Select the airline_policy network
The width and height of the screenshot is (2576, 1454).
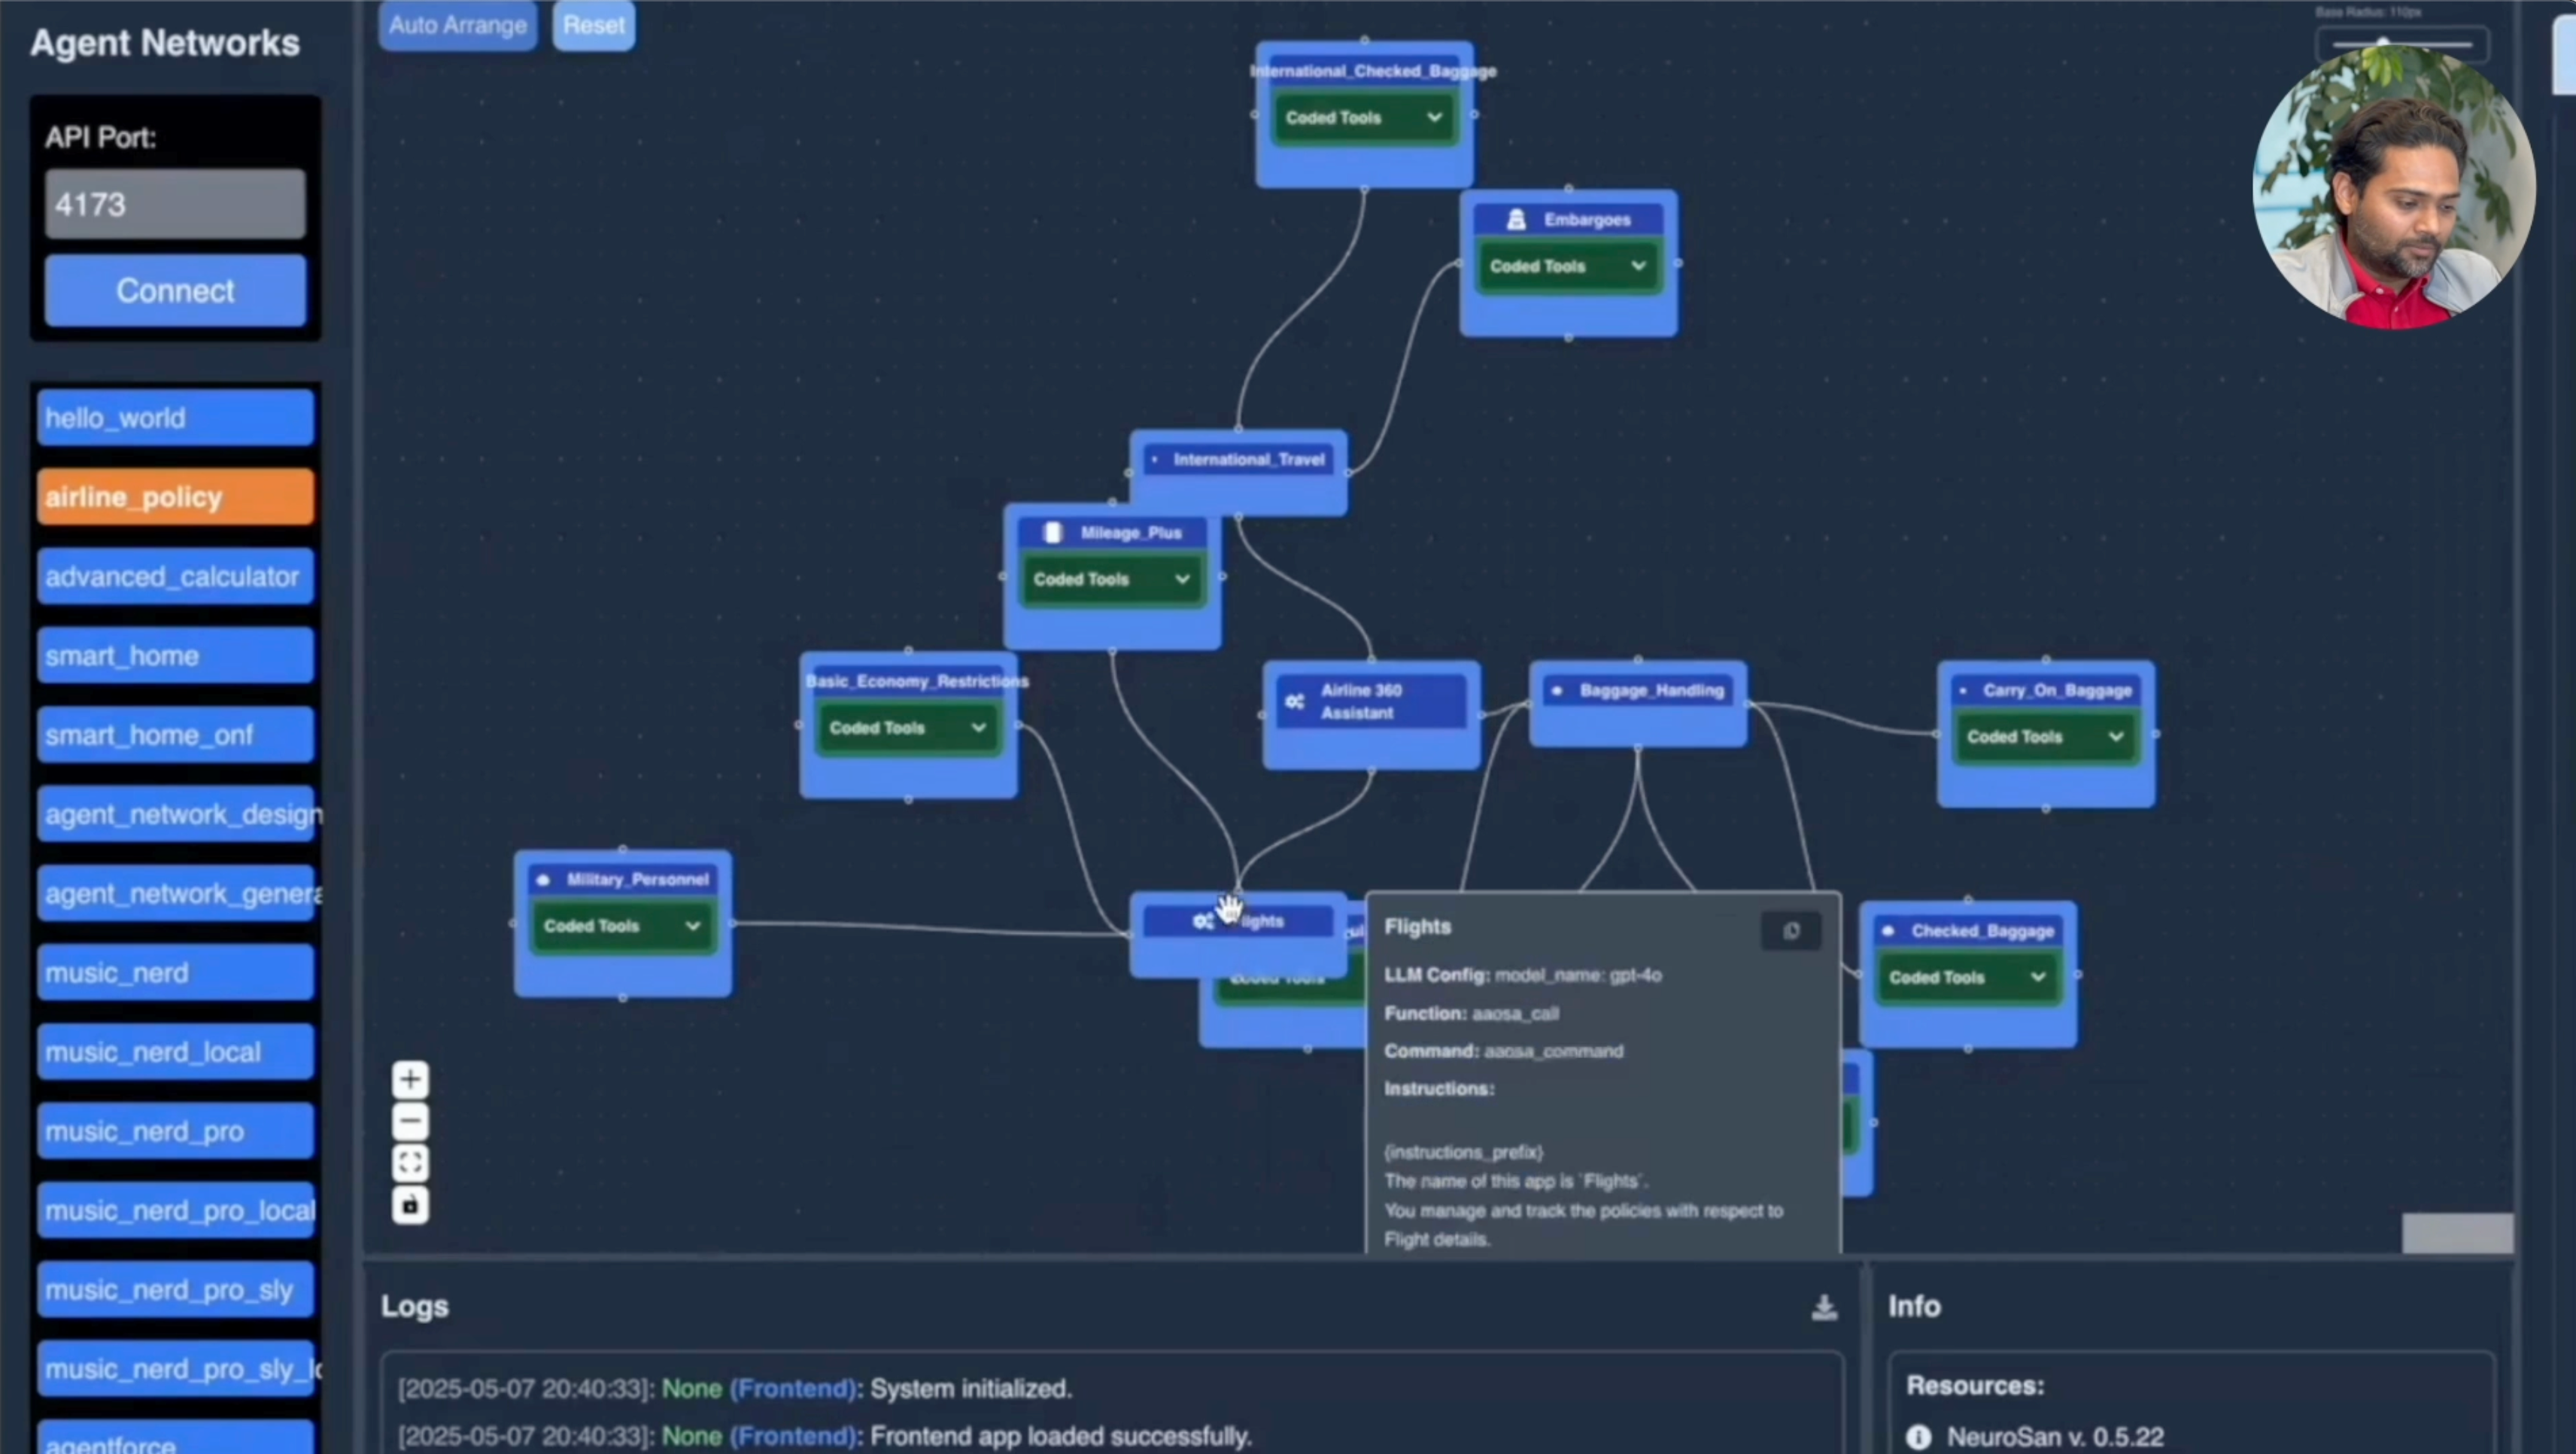[175, 497]
